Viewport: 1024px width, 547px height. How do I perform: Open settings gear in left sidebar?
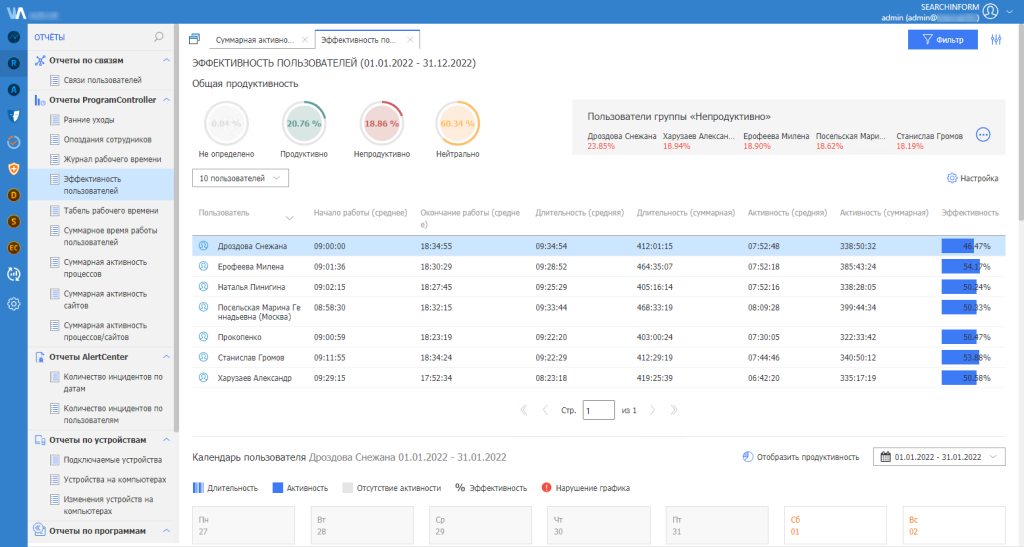(14, 304)
